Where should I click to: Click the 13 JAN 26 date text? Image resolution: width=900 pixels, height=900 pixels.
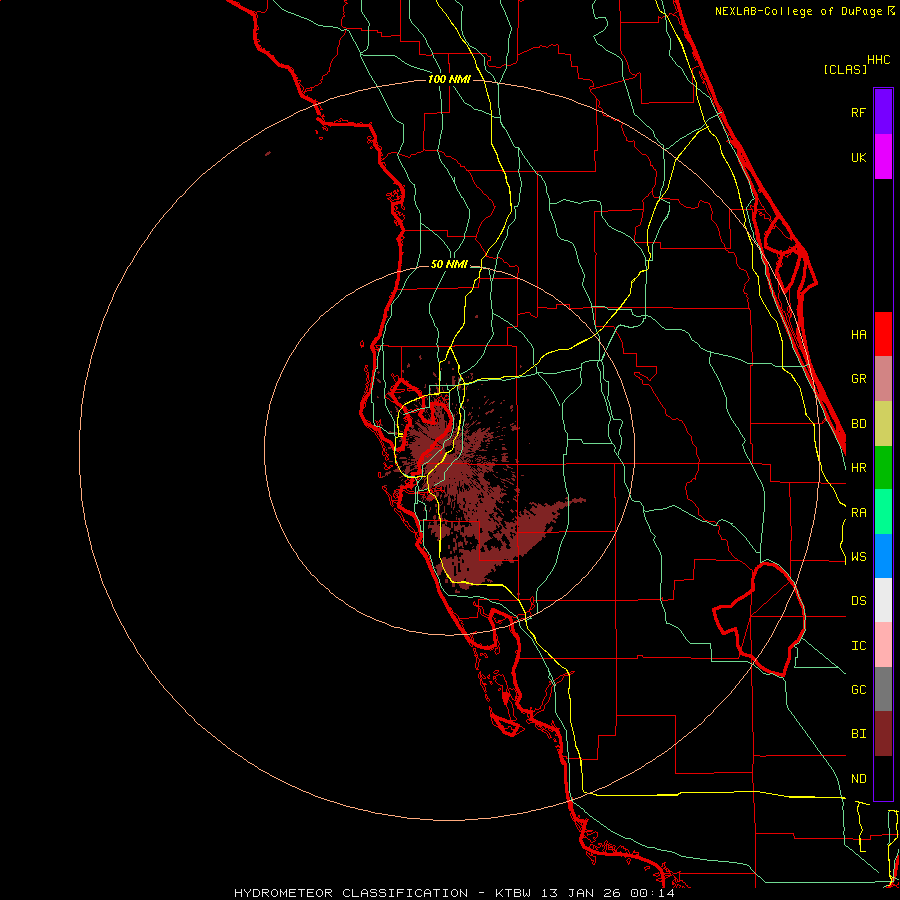point(580,893)
